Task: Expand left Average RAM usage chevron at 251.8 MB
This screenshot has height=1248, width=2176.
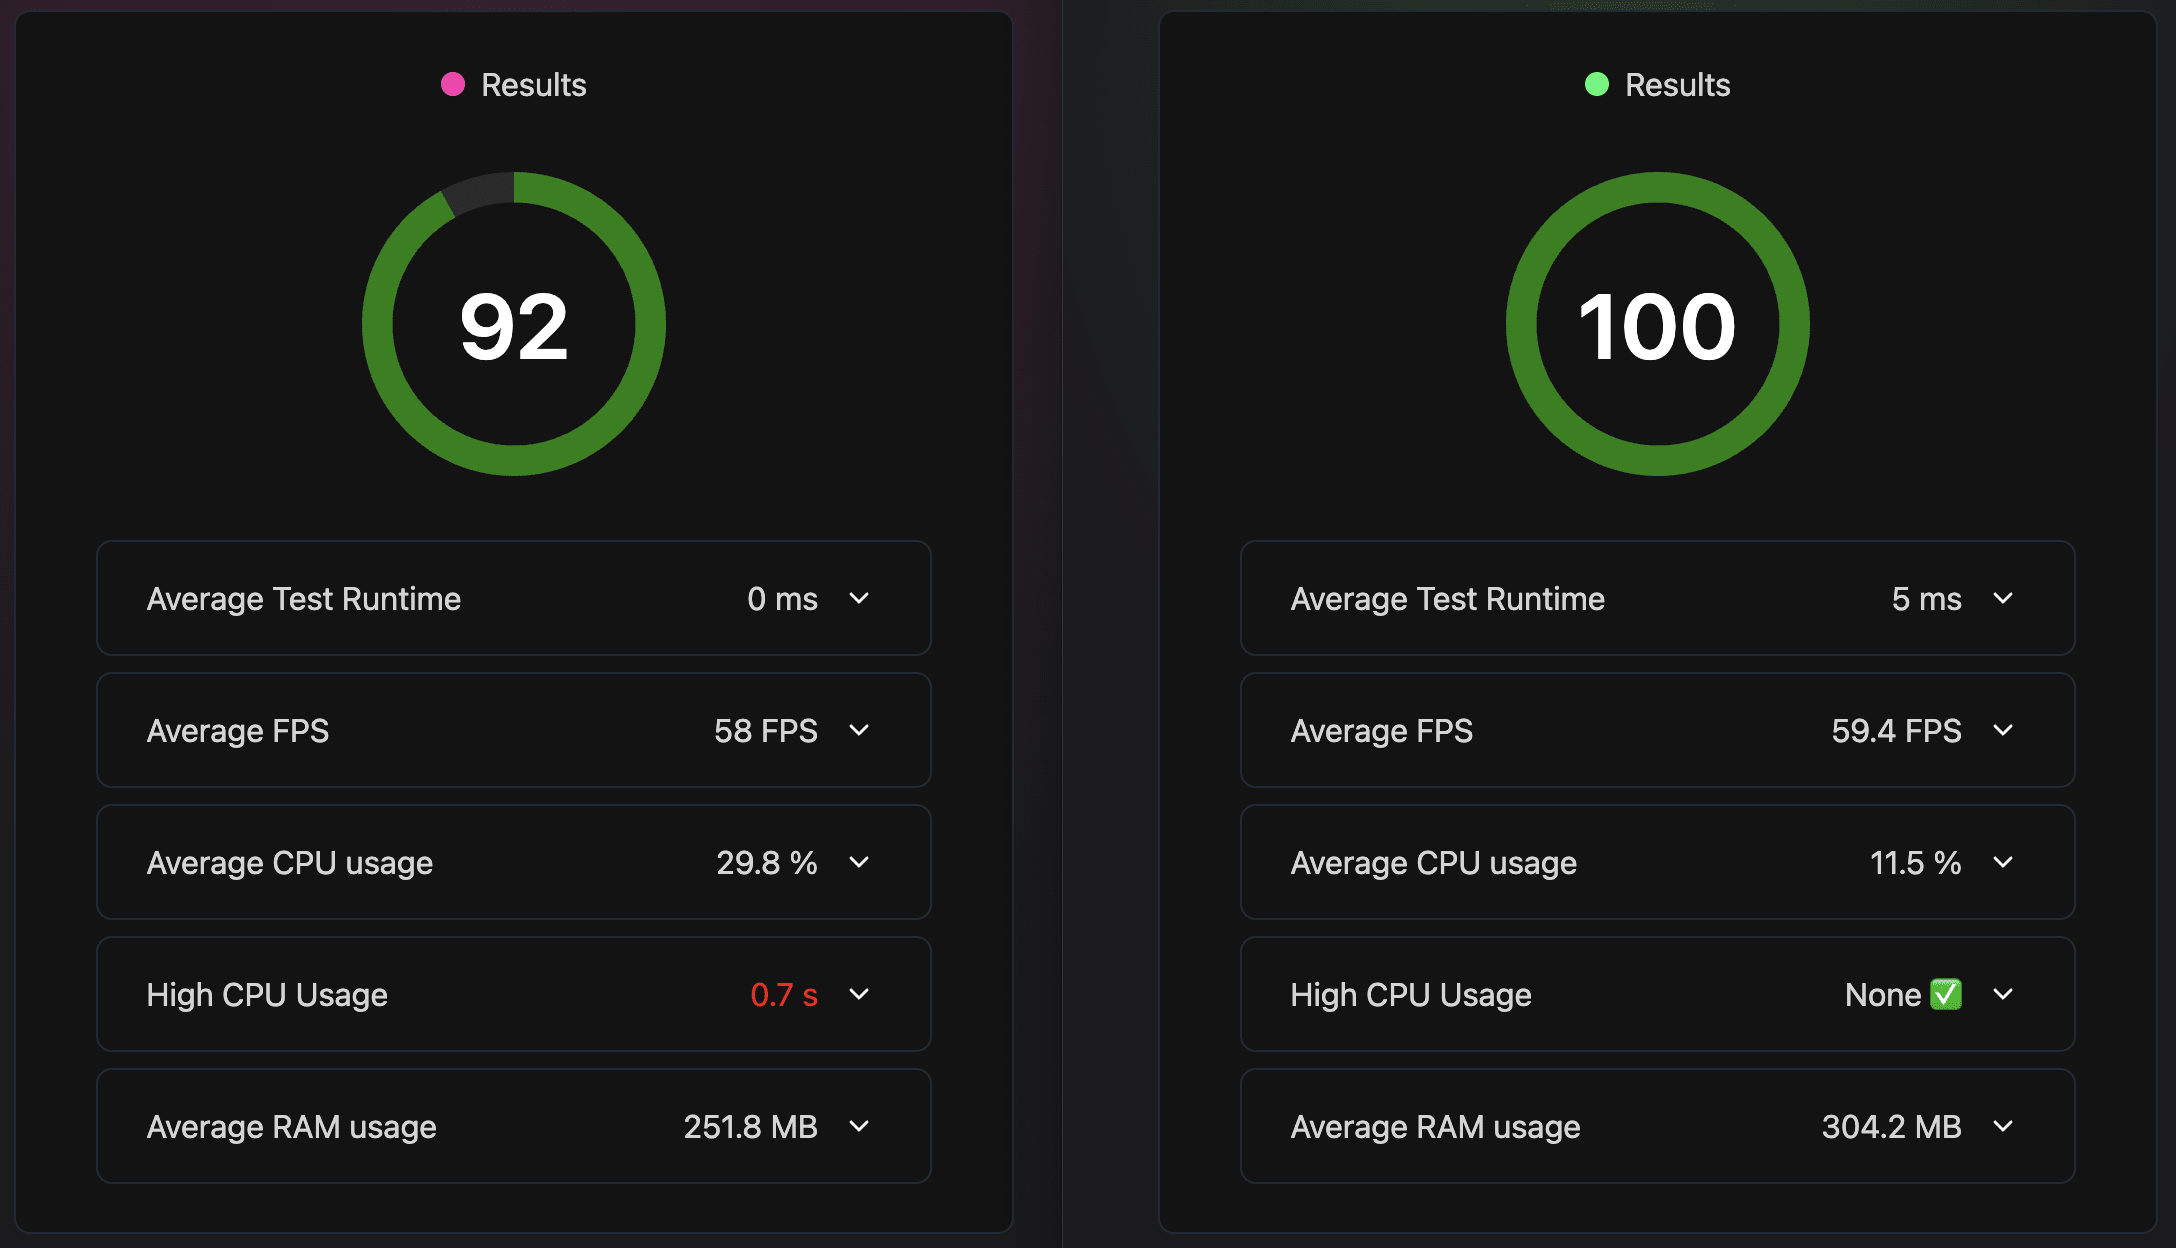Action: (859, 1126)
